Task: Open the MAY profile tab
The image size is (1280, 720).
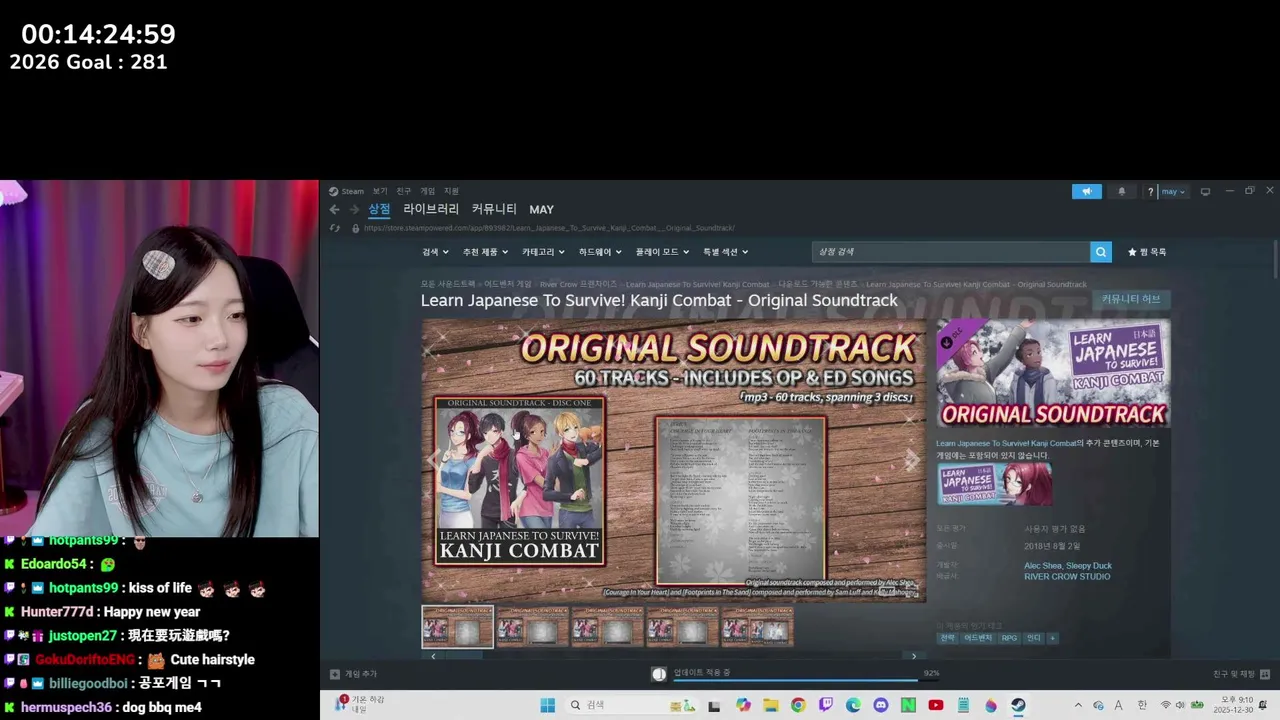Action: point(541,210)
